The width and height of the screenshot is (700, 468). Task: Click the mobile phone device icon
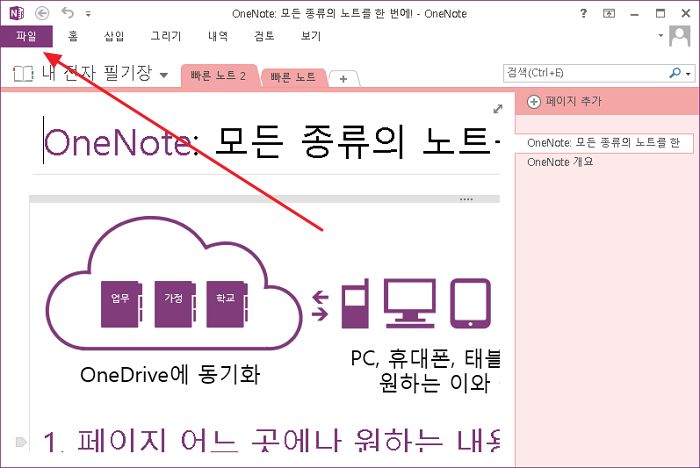[x=355, y=303]
